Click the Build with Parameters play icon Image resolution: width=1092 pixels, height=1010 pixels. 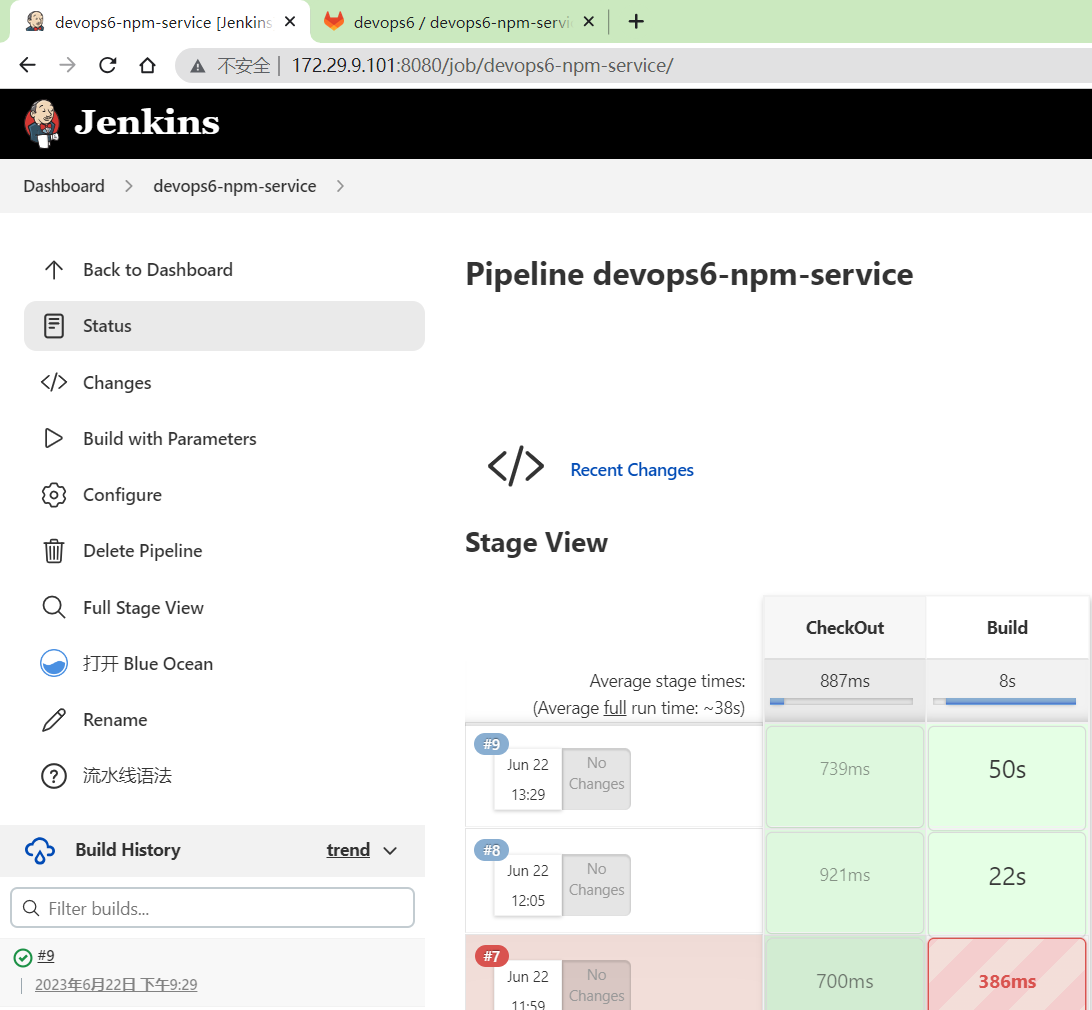(x=54, y=438)
